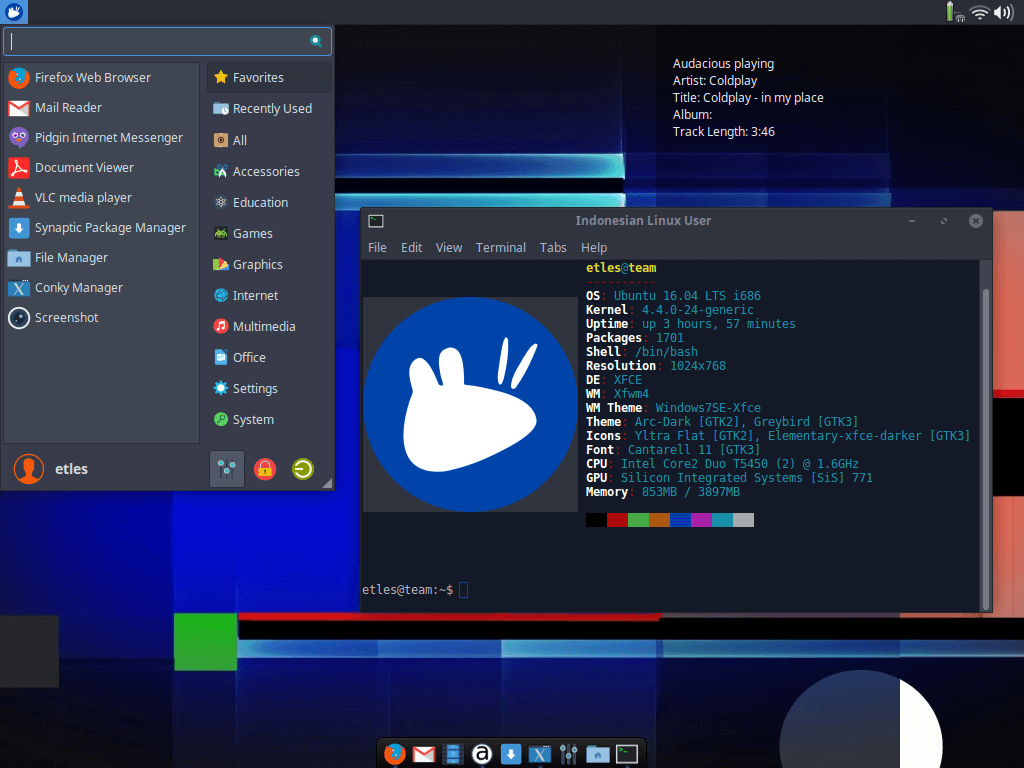Launch Firefox from the dock

click(x=394, y=754)
